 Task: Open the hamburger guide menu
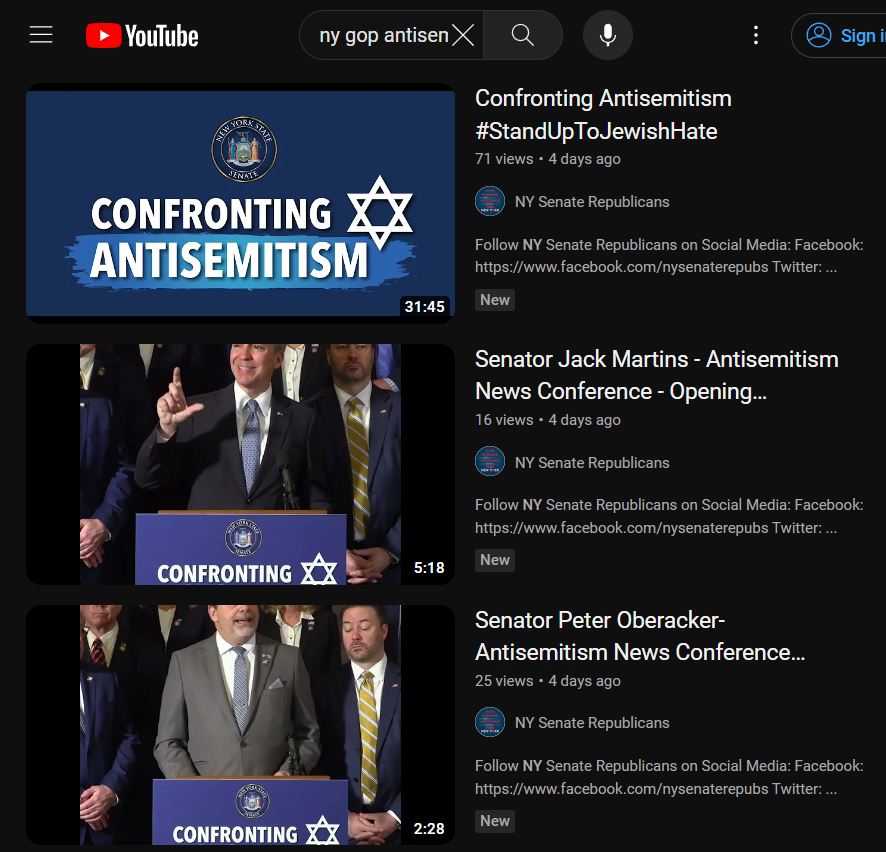pyautogui.click(x=41, y=35)
